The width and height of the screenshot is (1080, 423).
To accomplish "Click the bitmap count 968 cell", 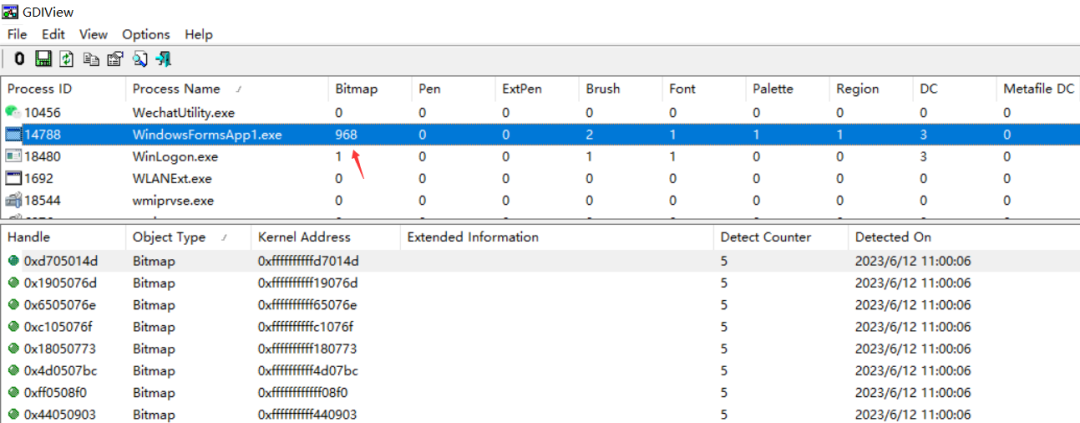I will point(346,135).
